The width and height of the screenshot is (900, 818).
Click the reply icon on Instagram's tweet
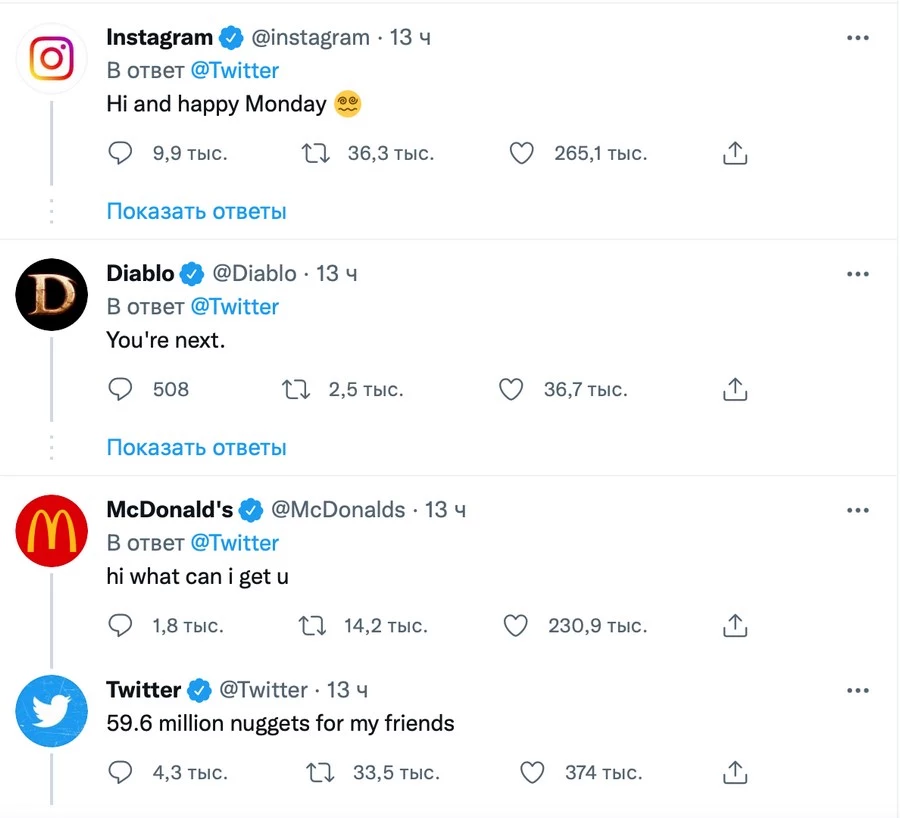pos(120,153)
